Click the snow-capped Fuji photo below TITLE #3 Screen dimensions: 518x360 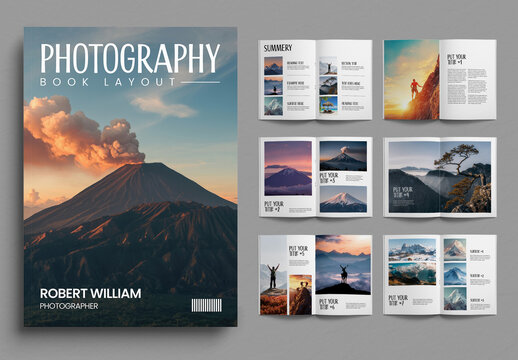pyautogui.click(x=343, y=199)
